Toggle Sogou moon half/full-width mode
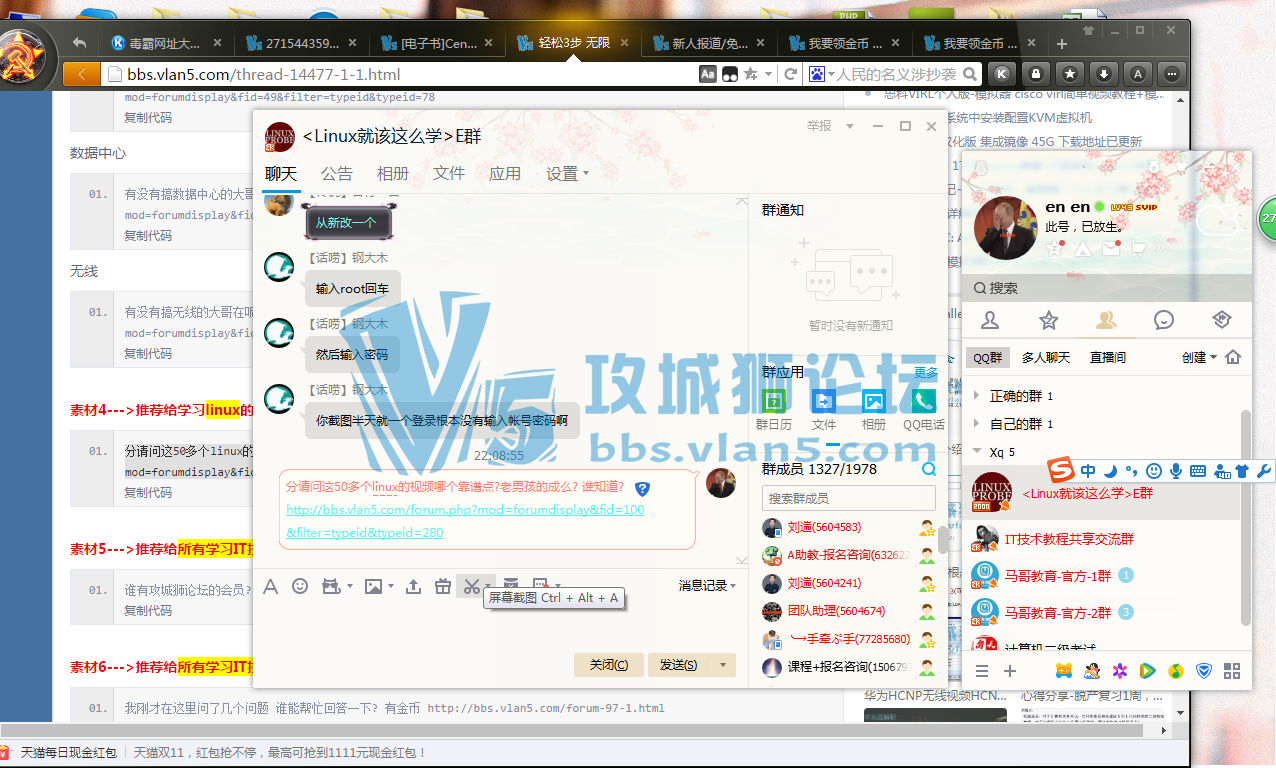 [x=1111, y=470]
